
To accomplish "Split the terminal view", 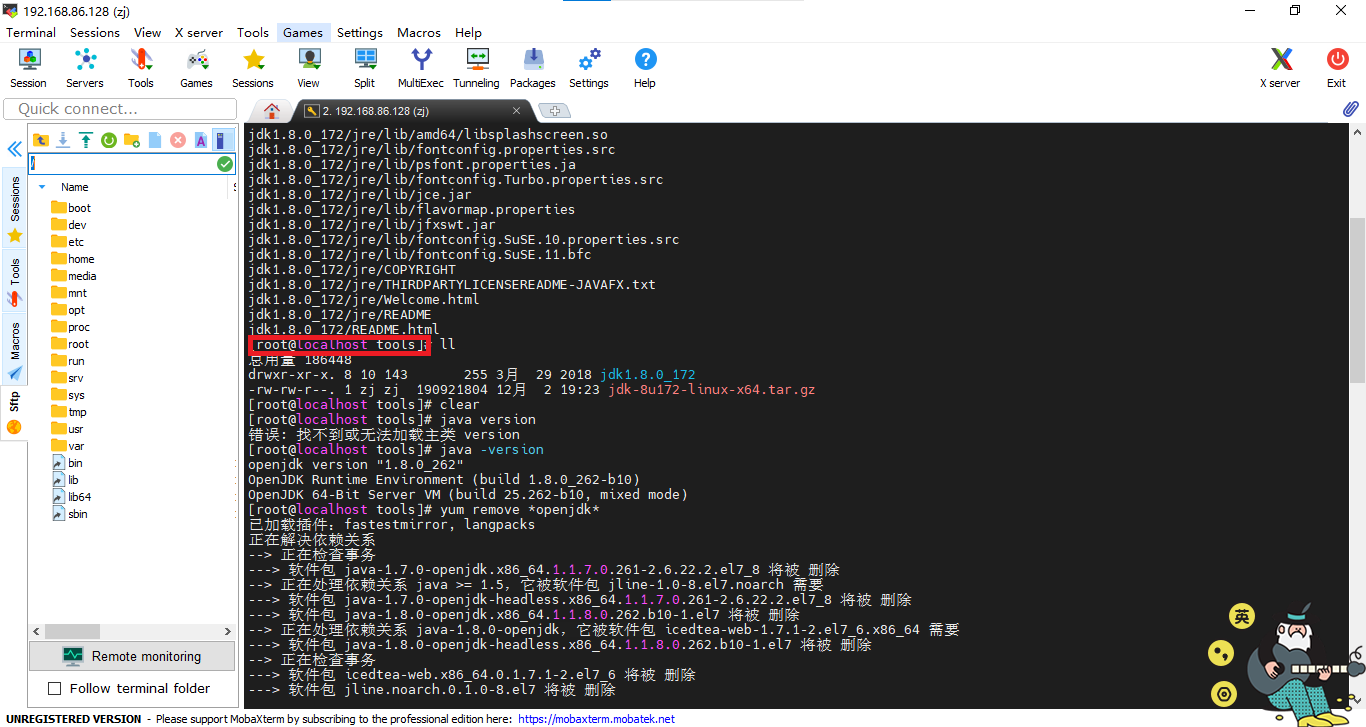I will click(x=364, y=68).
